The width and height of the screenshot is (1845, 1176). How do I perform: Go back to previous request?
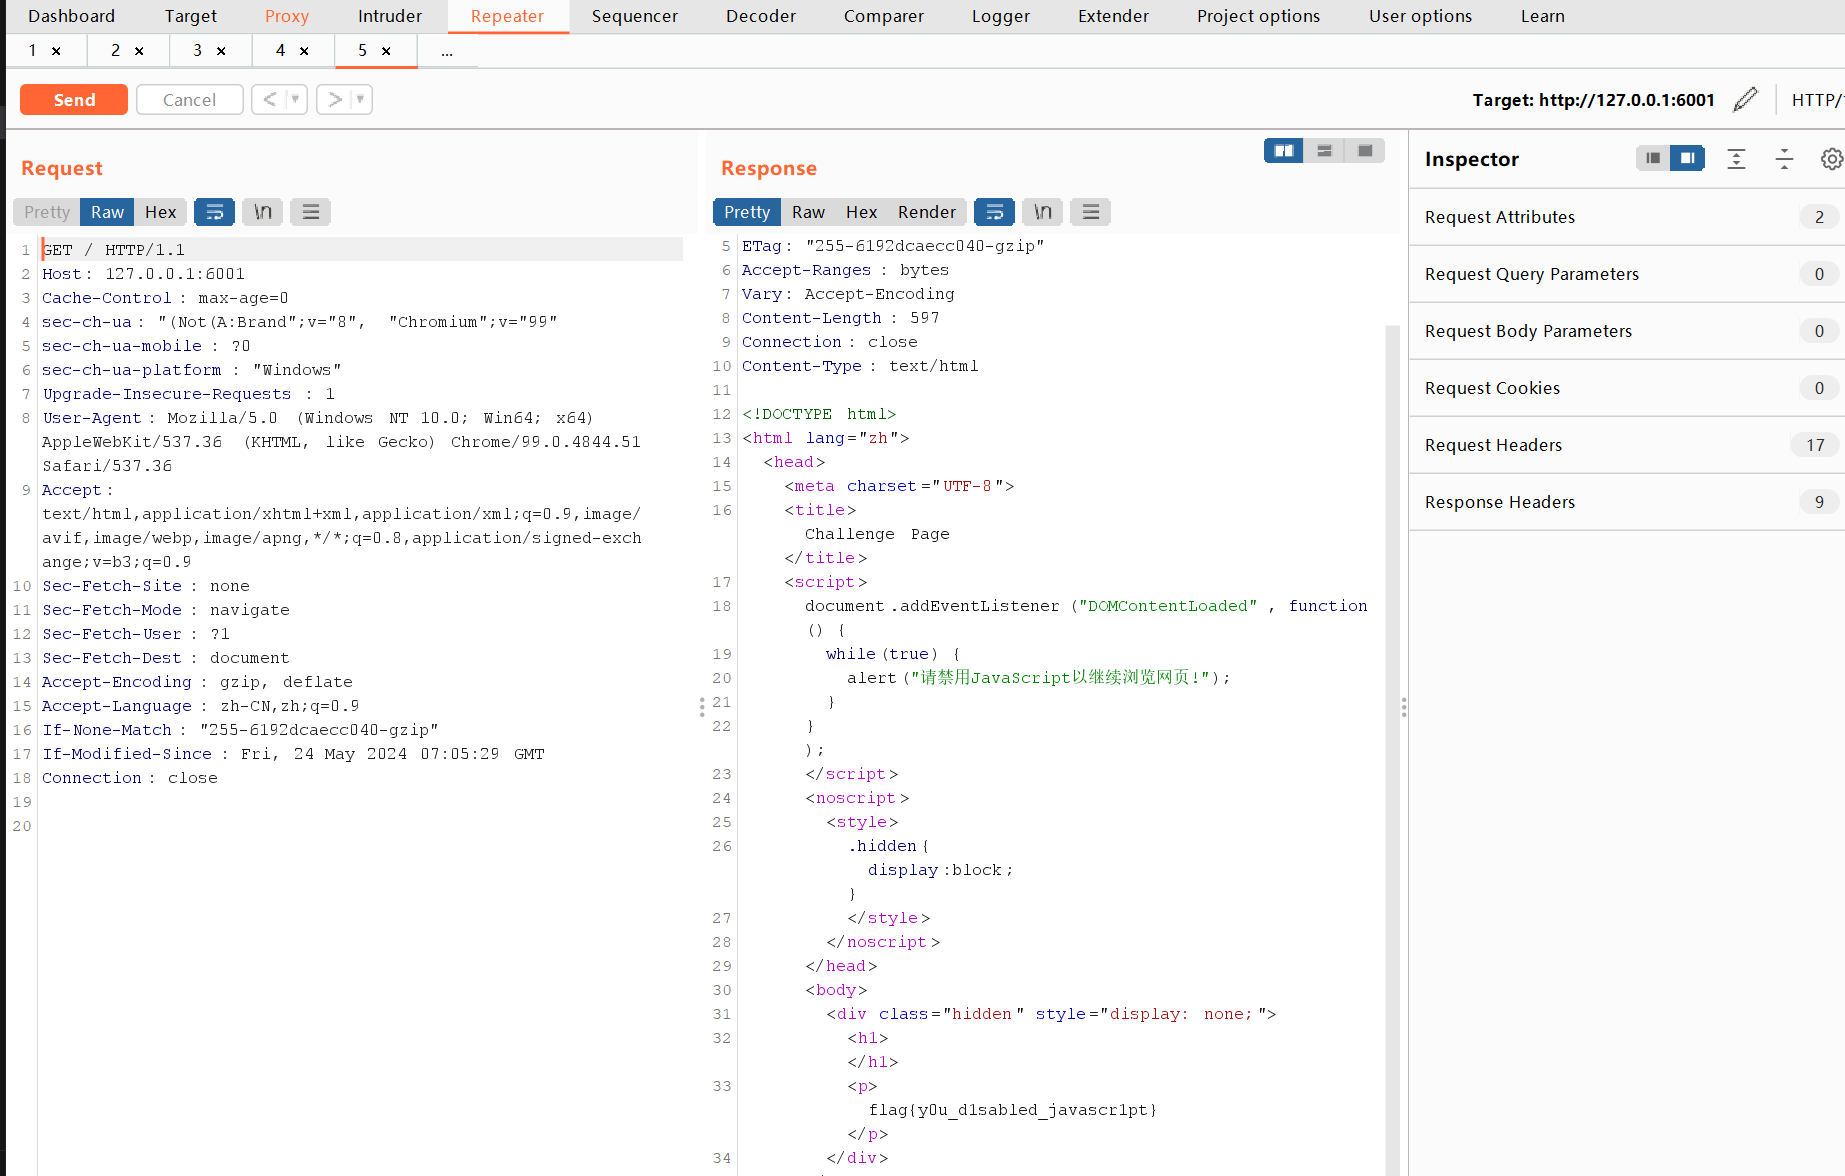(x=269, y=99)
